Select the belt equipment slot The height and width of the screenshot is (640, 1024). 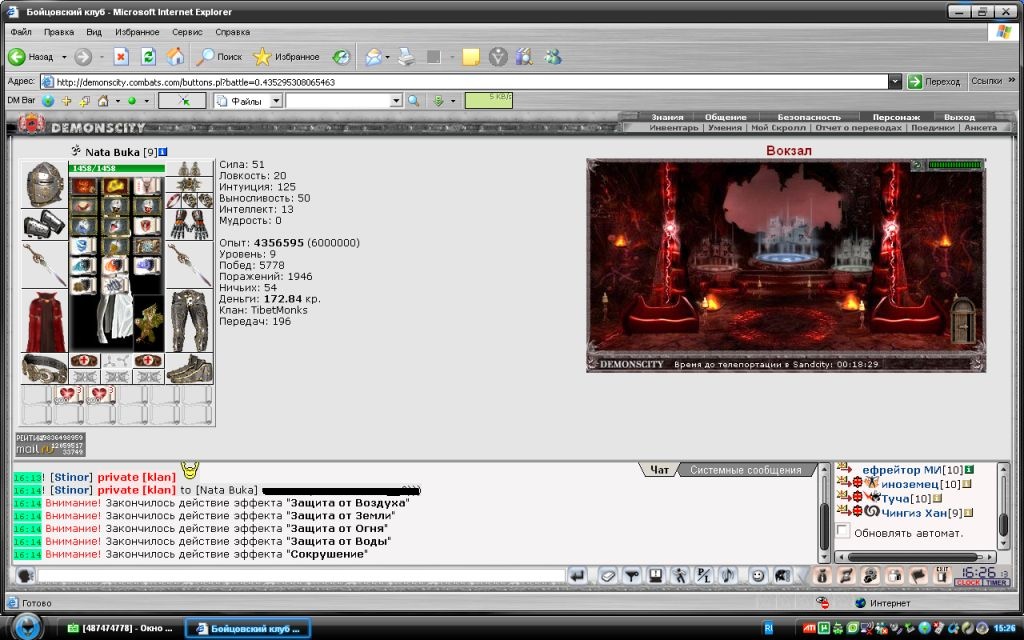point(44,369)
